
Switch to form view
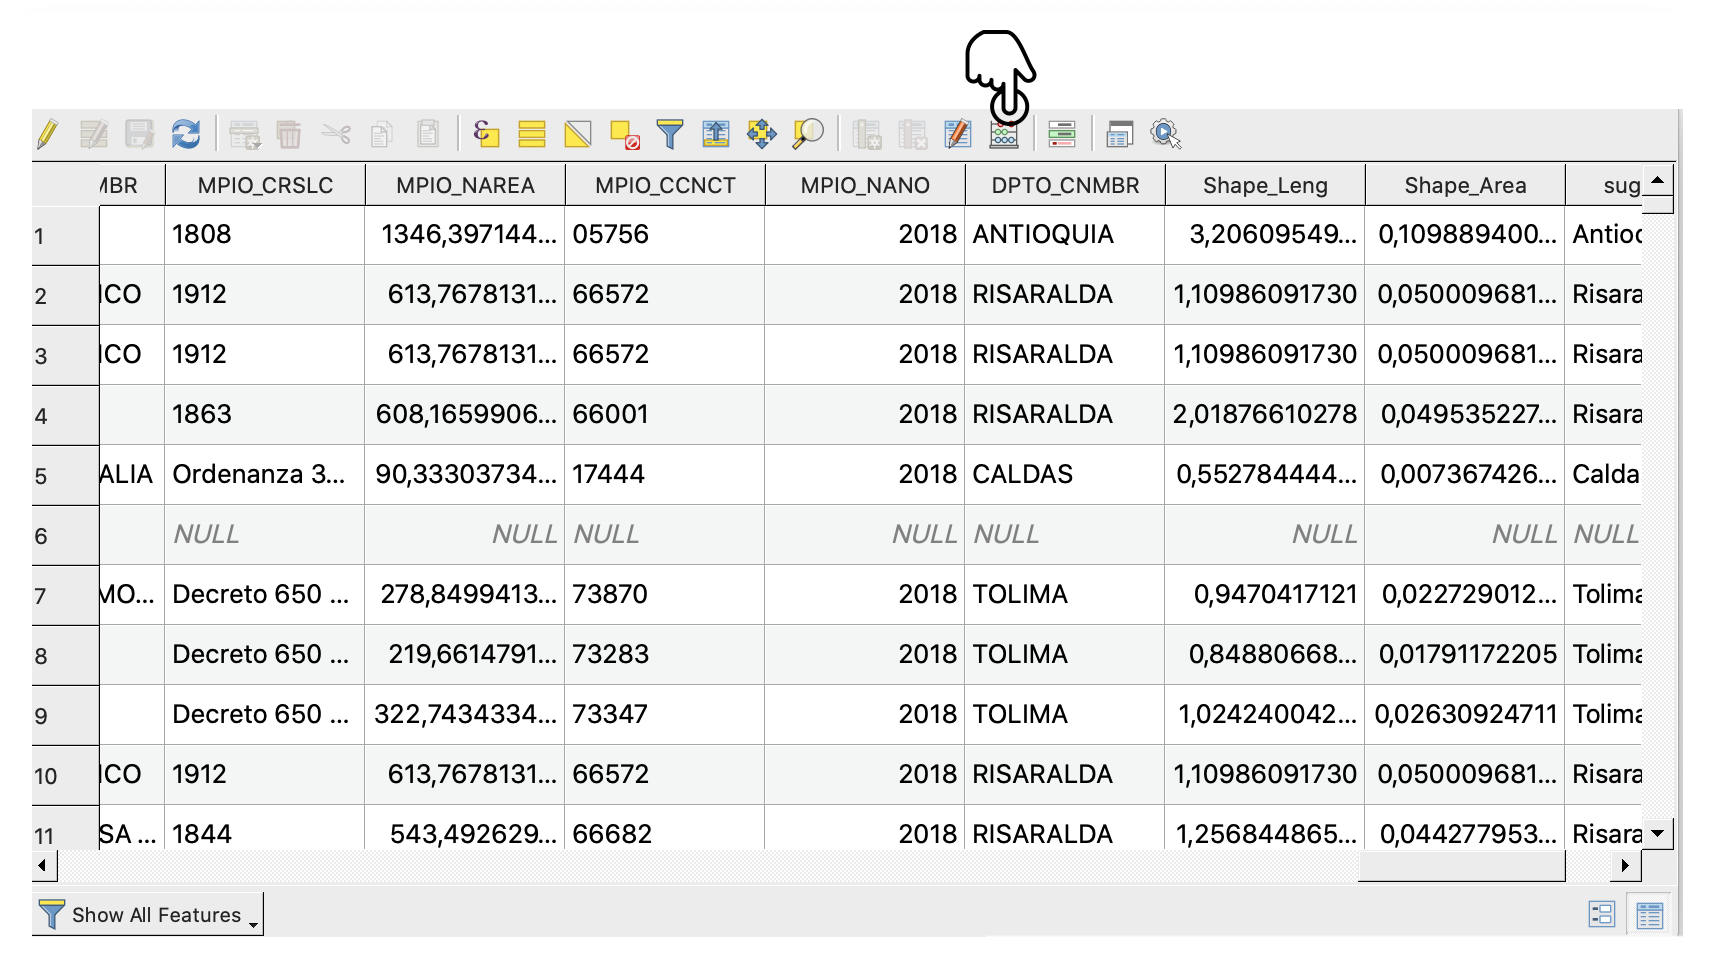tap(1602, 914)
